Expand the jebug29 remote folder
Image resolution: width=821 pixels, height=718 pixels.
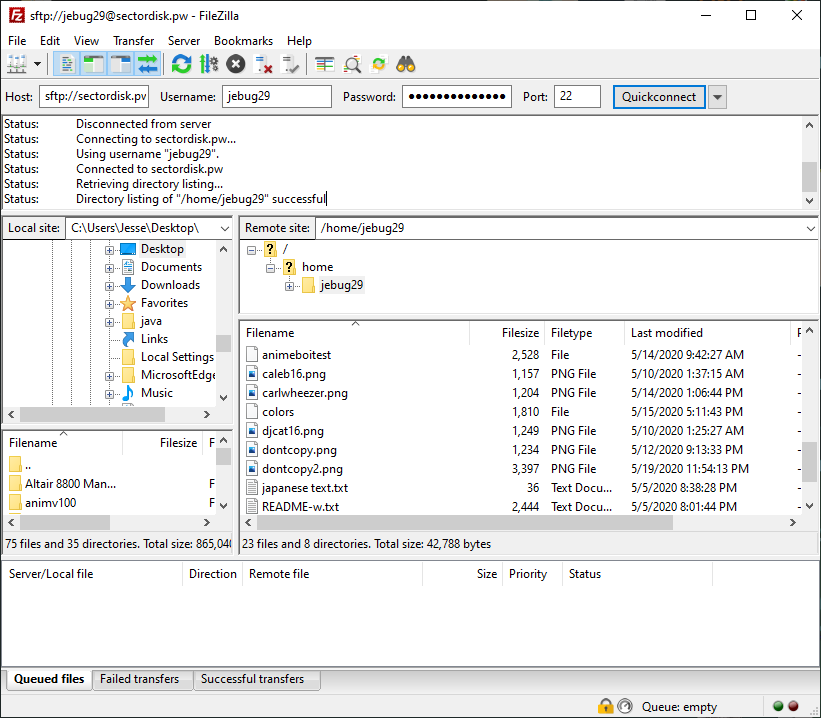click(289, 286)
